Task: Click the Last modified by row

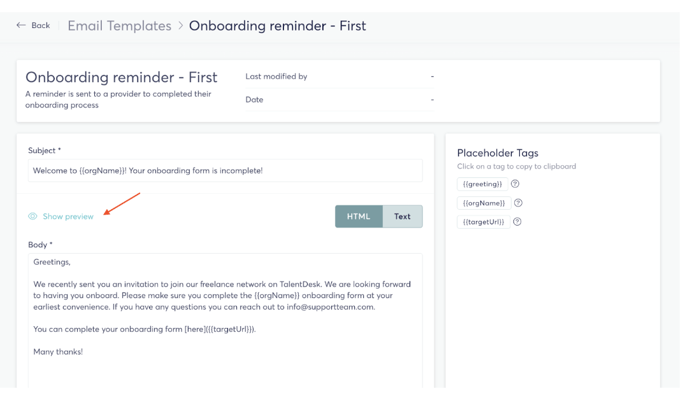Action: tap(340, 76)
